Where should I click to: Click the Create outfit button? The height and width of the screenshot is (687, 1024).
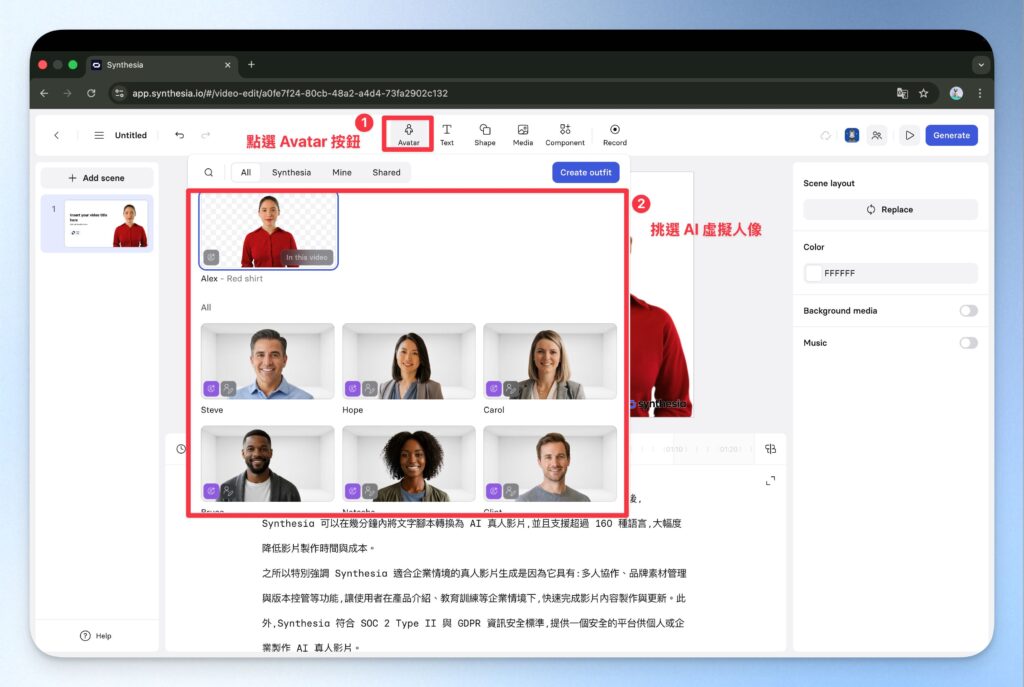[x=585, y=172]
